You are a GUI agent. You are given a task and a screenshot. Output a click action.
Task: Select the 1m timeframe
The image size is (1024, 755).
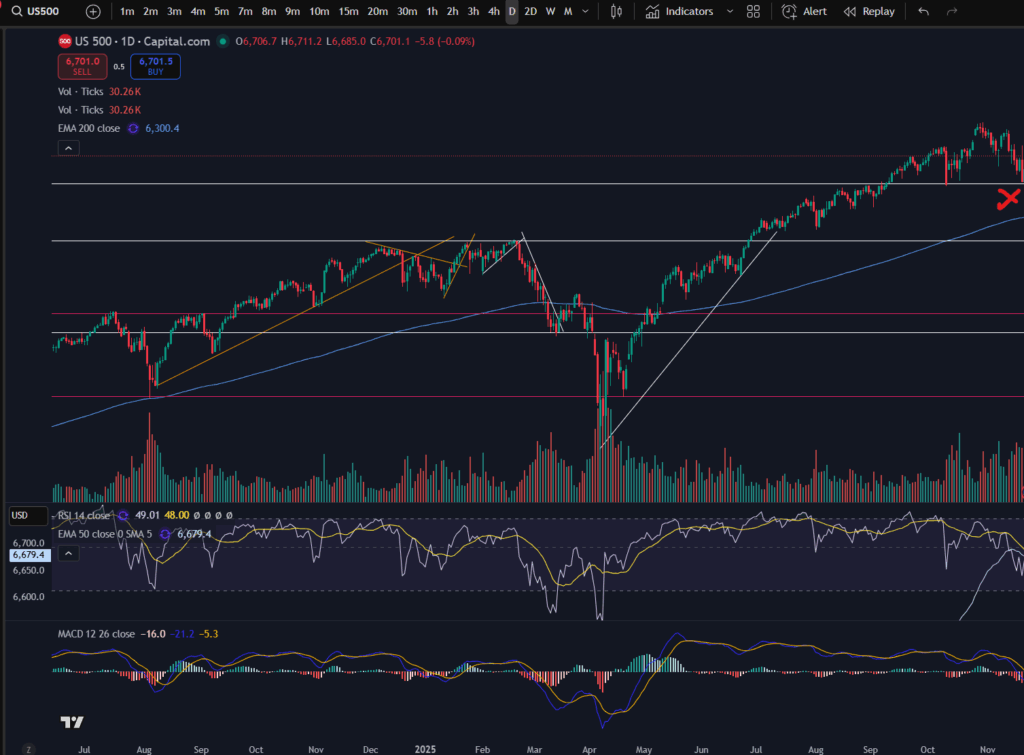tap(127, 11)
